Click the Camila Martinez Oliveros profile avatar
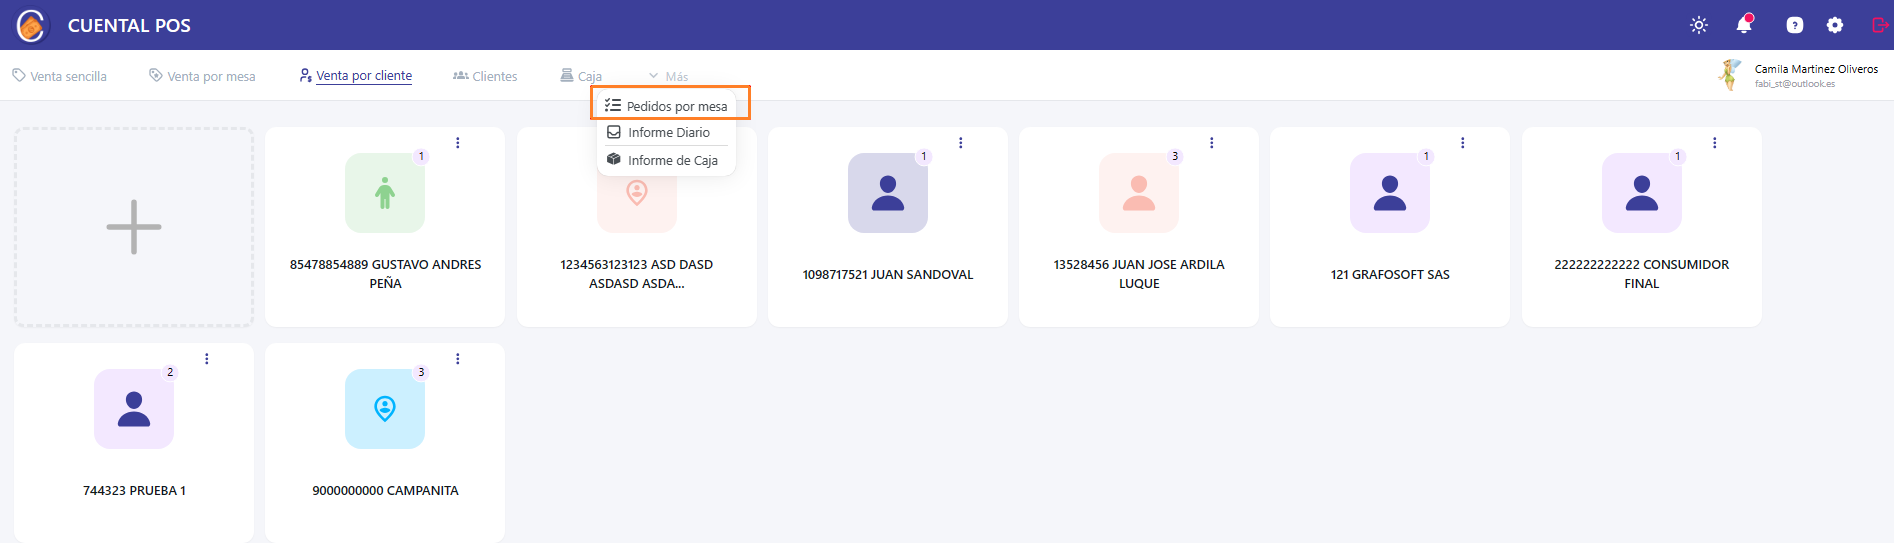 click(x=1729, y=75)
